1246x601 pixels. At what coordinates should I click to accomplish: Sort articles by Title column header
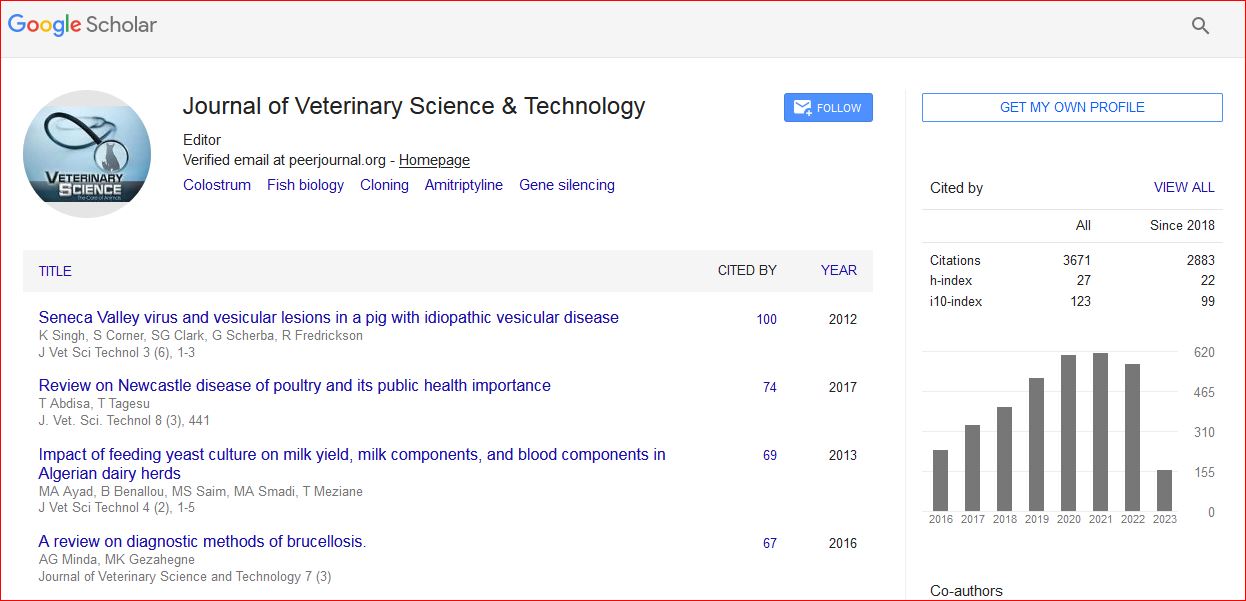(x=55, y=271)
